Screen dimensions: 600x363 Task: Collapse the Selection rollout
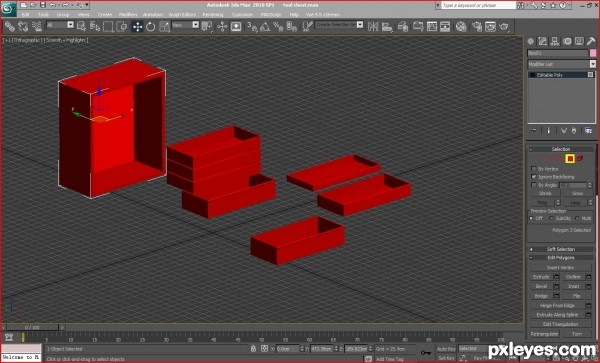click(x=561, y=149)
